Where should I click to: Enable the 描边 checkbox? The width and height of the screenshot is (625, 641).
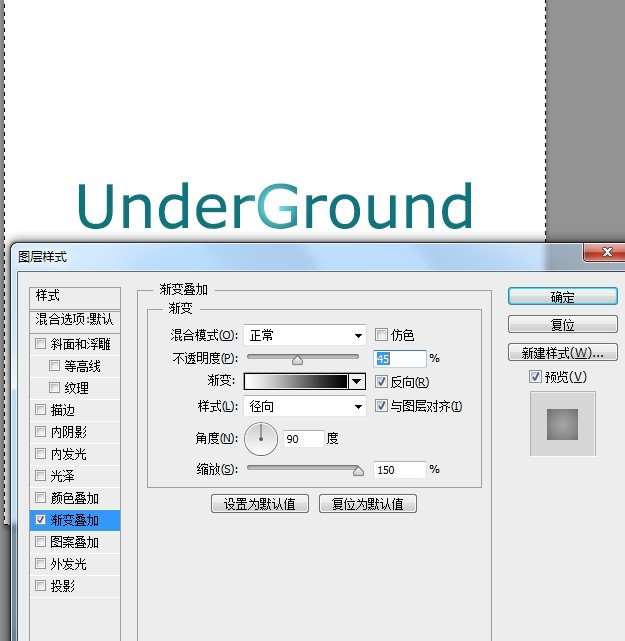[x=40, y=410]
